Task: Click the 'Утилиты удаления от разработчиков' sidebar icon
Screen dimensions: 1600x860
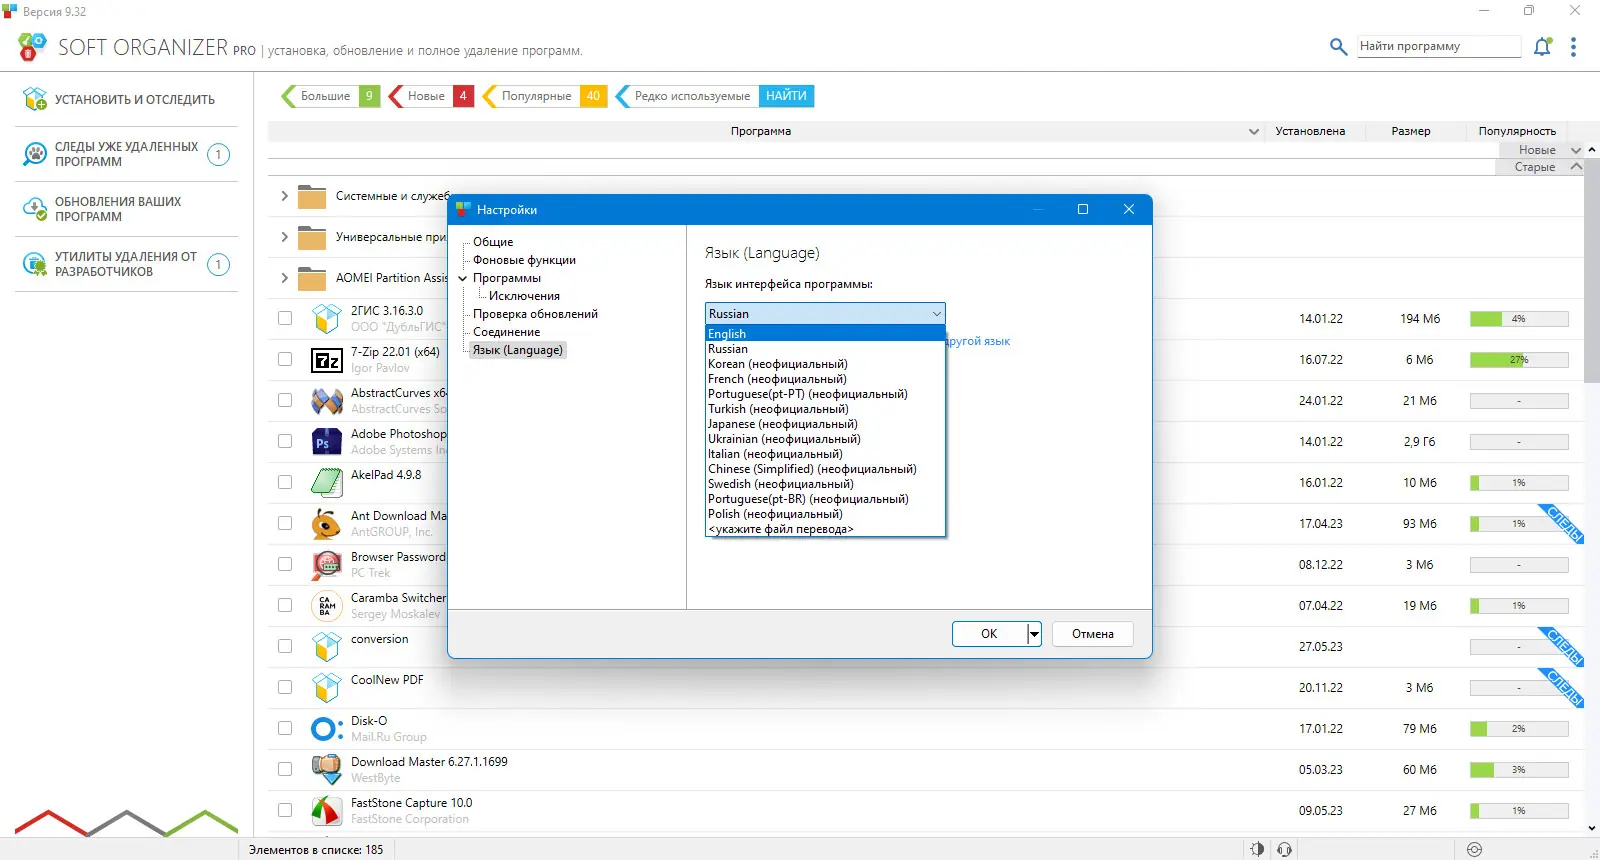Action: (35, 264)
